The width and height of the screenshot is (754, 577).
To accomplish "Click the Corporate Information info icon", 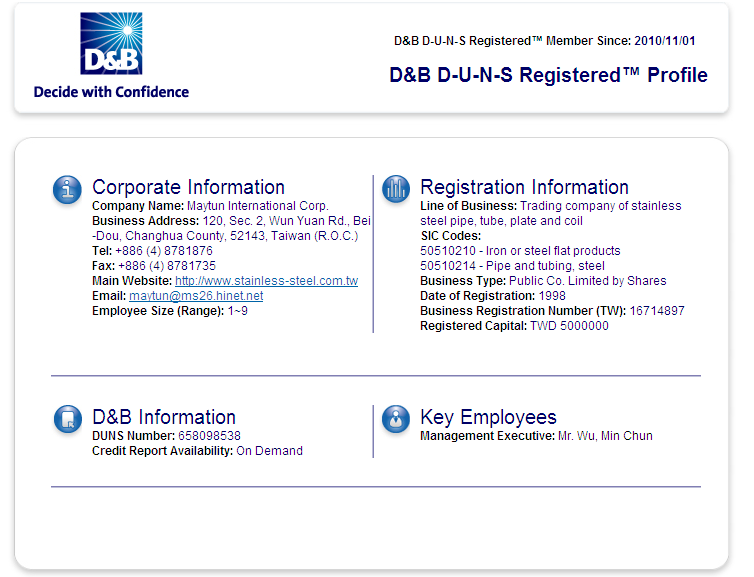I will (67, 189).
